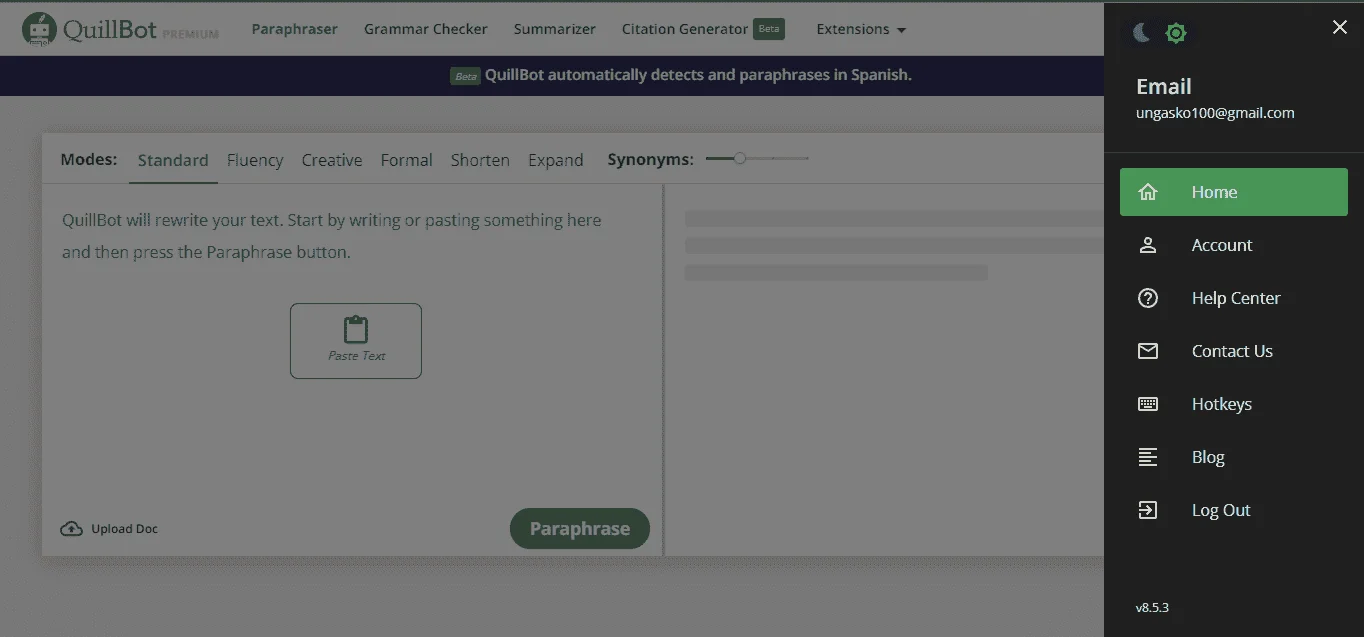
Task: View Hotkeys from the side menu
Action: [x=1234, y=404]
